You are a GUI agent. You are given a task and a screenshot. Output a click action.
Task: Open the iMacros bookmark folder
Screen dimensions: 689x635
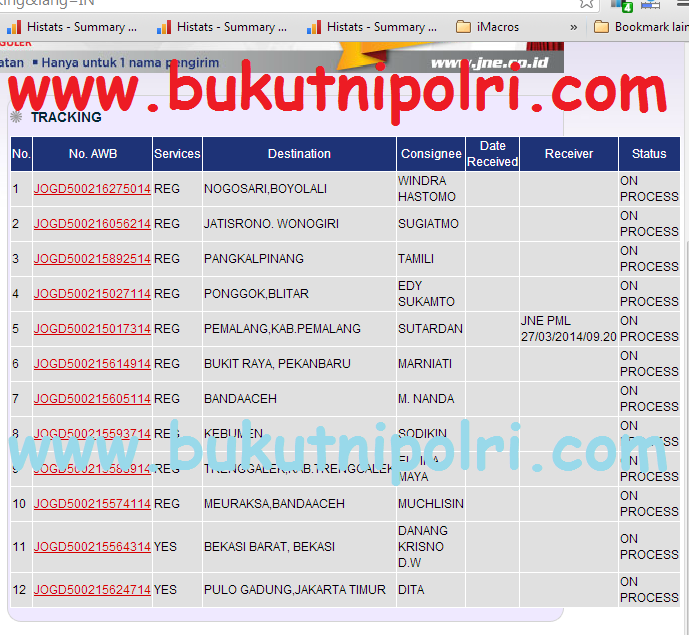(x=487, y=27)
